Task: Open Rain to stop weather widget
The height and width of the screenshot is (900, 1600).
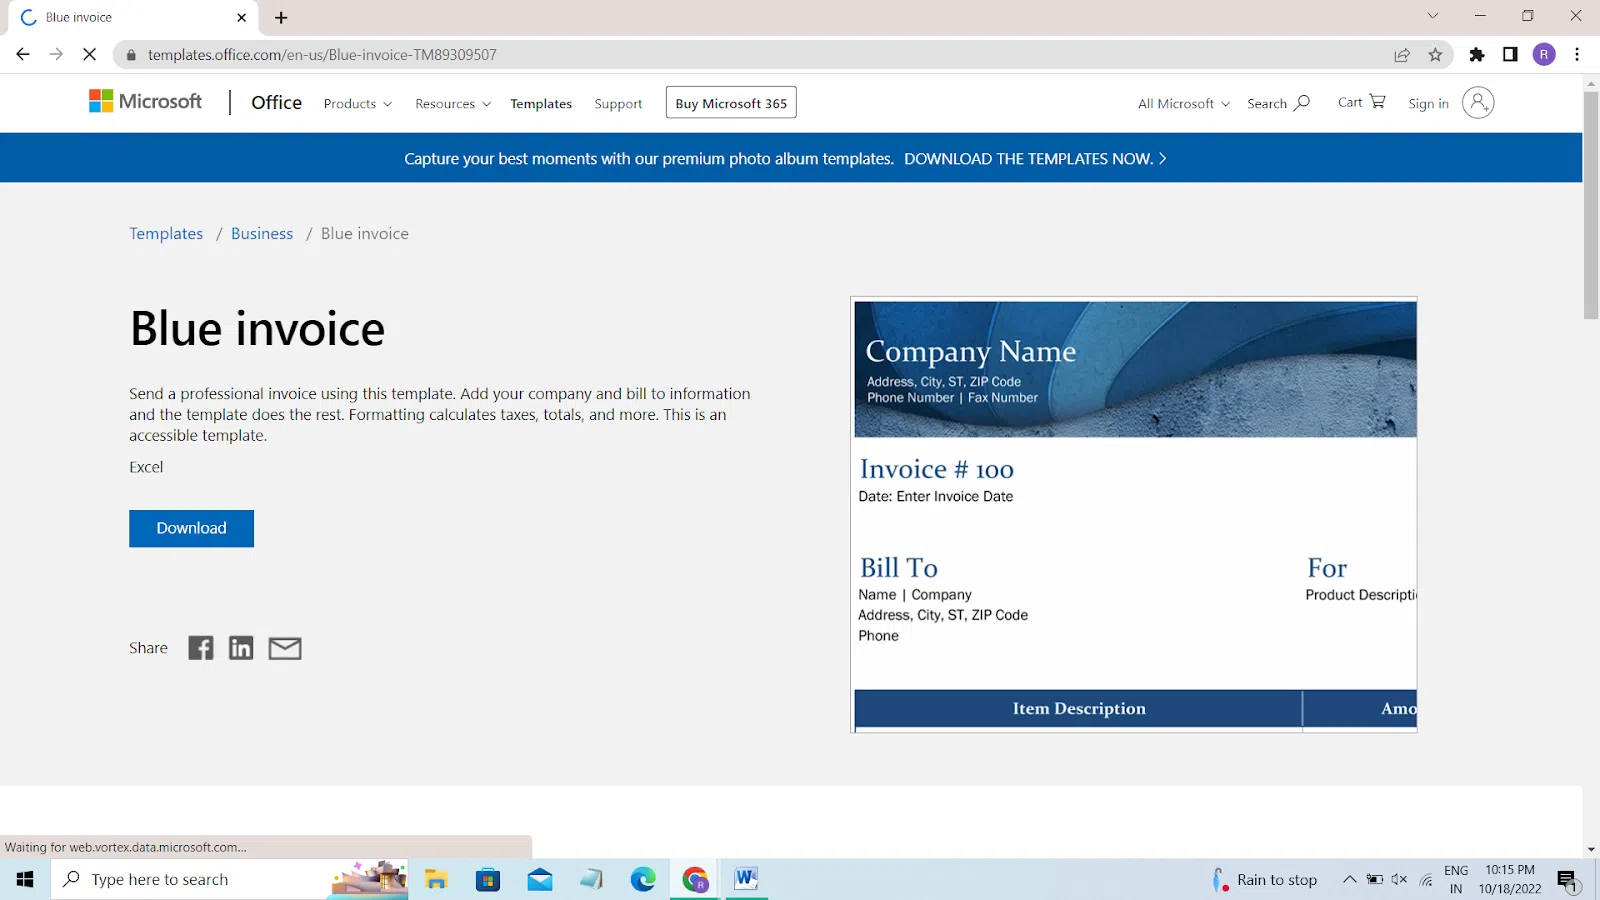Action: tap(1265, 880)
